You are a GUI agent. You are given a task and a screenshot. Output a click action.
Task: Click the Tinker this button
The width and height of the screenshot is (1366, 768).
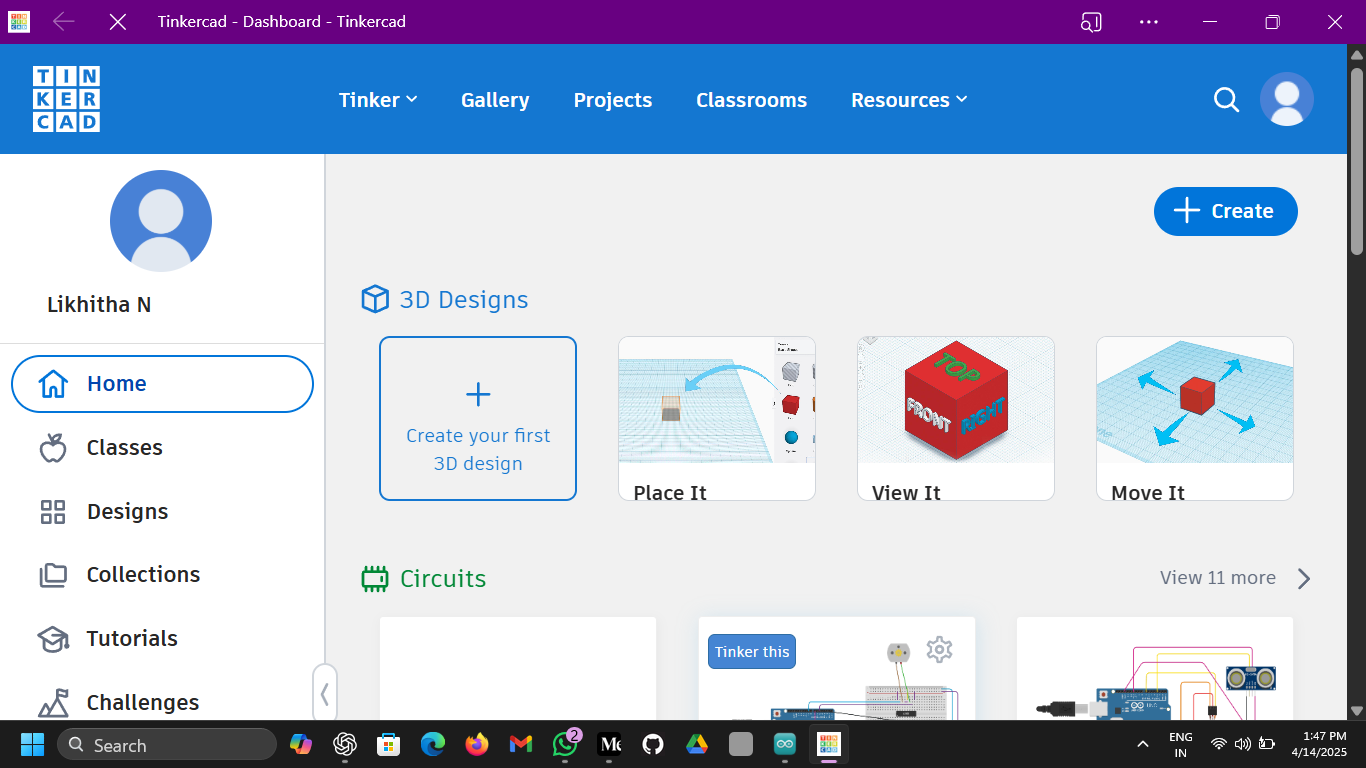[x=752, y=652]
